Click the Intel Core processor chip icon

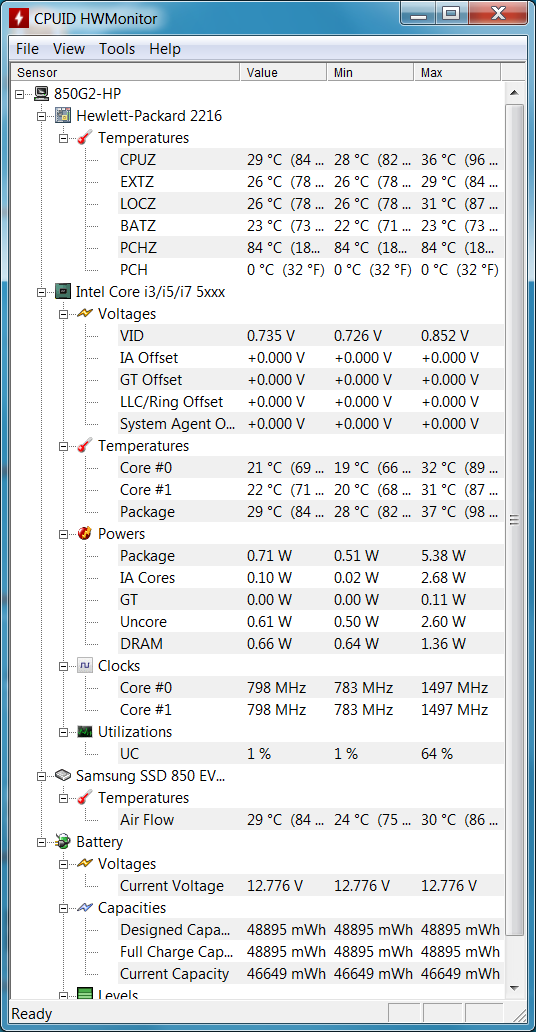[x=63, y=292]
